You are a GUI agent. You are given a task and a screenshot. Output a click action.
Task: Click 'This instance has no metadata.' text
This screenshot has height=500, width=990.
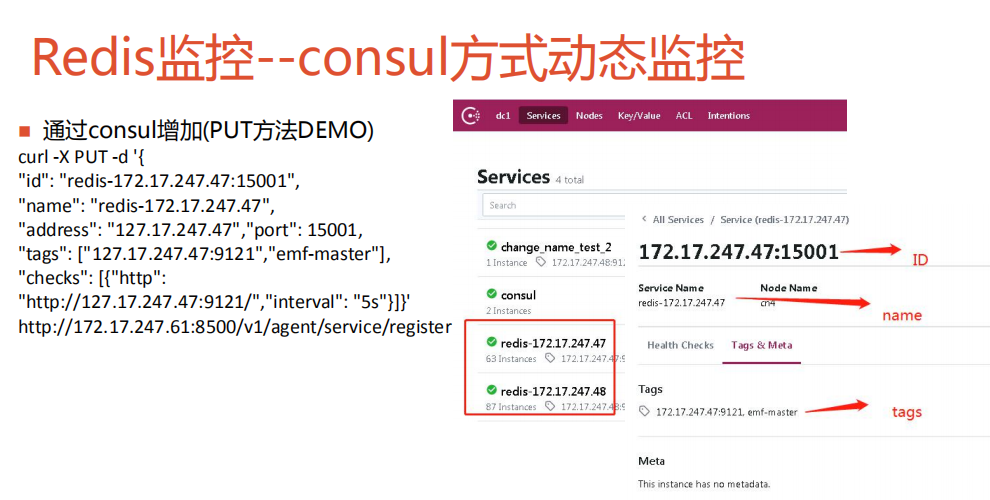(704, 484)
